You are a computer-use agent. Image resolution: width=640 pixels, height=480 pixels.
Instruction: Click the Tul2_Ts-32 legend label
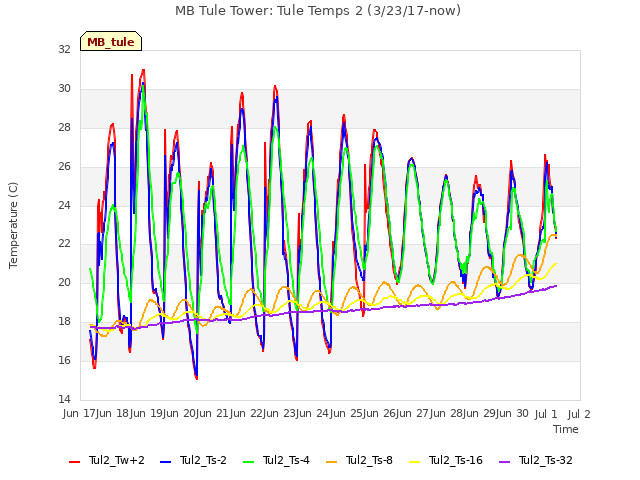click(x=546, y=460)
